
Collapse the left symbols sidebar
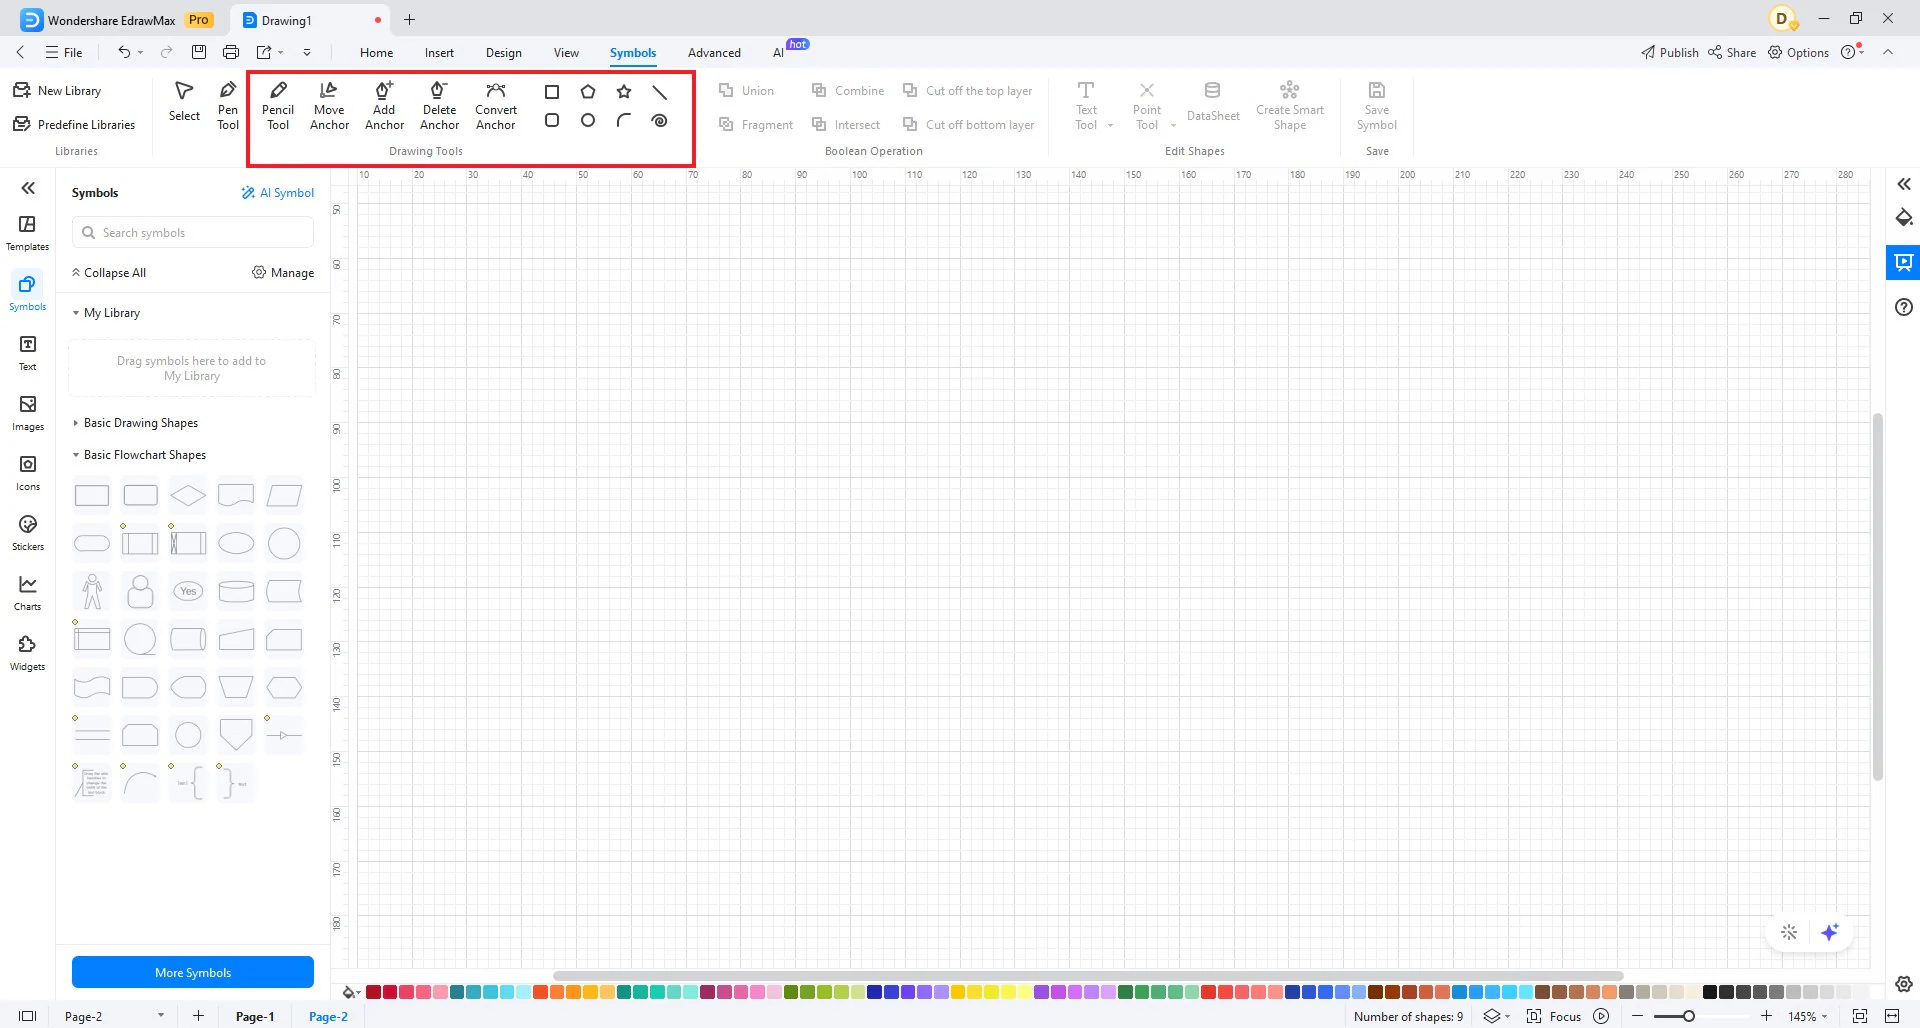pyautogui.click(x=28, y=188)
